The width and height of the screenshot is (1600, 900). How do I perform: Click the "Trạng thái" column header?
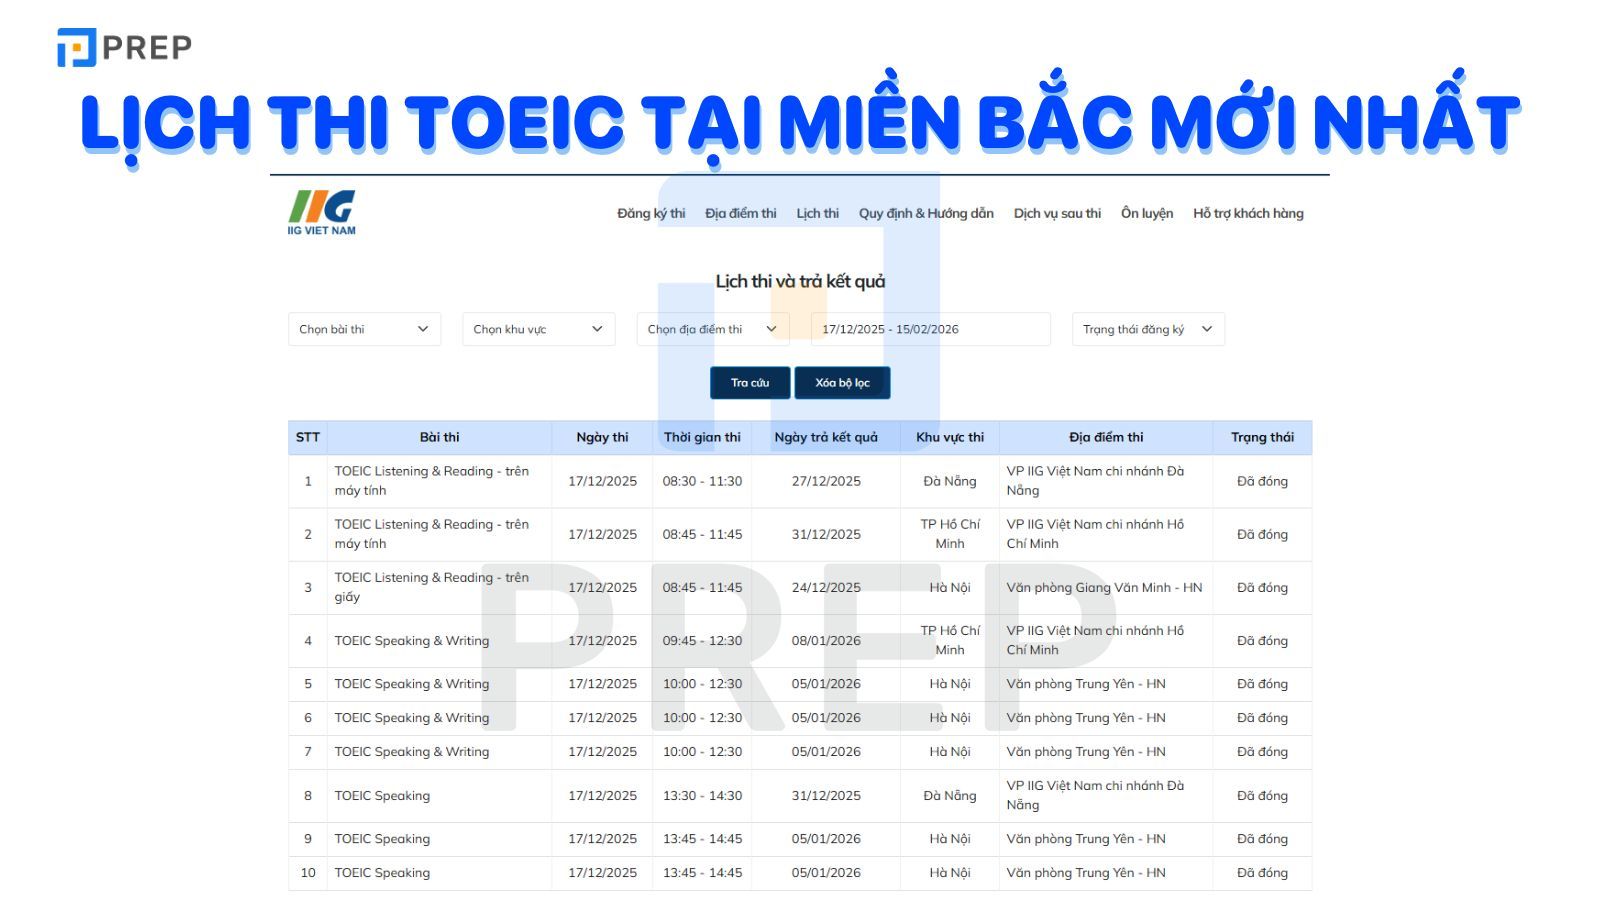click(1263, 437)
